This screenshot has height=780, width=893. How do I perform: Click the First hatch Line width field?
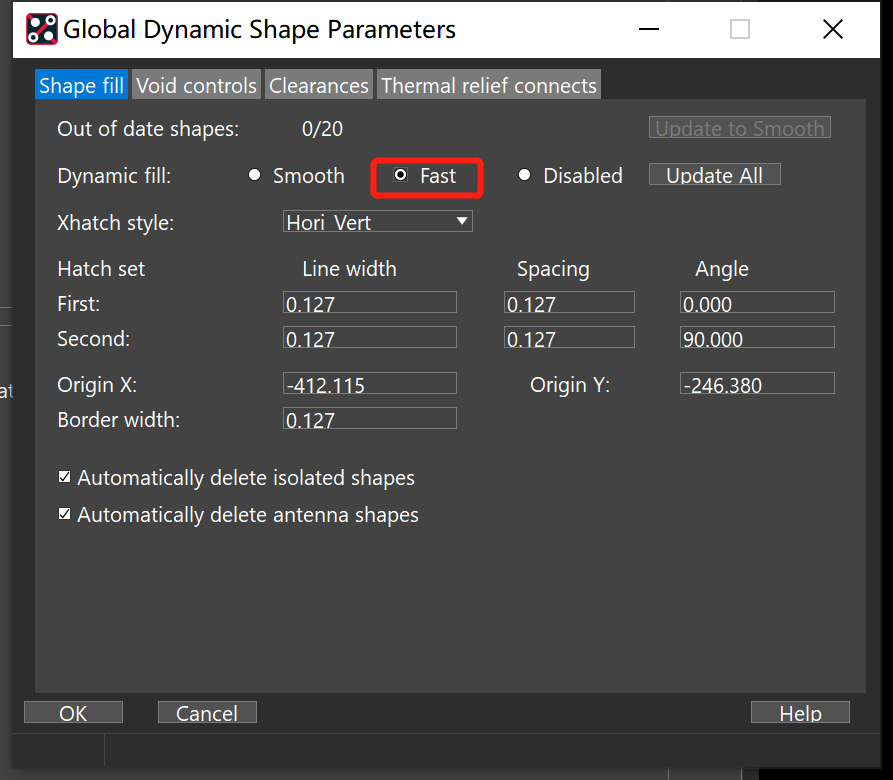[370, 303]
